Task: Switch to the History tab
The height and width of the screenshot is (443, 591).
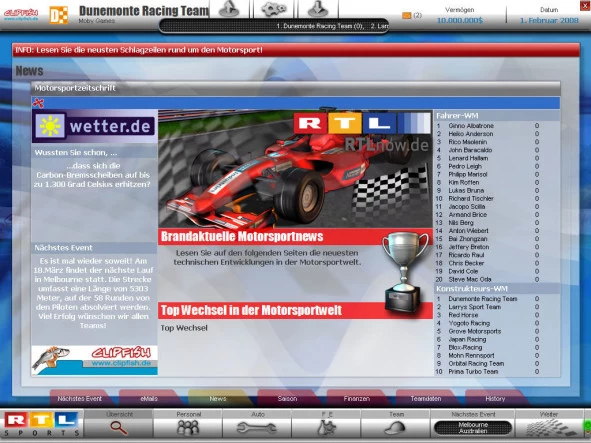Action: click(x=495, y=399)
